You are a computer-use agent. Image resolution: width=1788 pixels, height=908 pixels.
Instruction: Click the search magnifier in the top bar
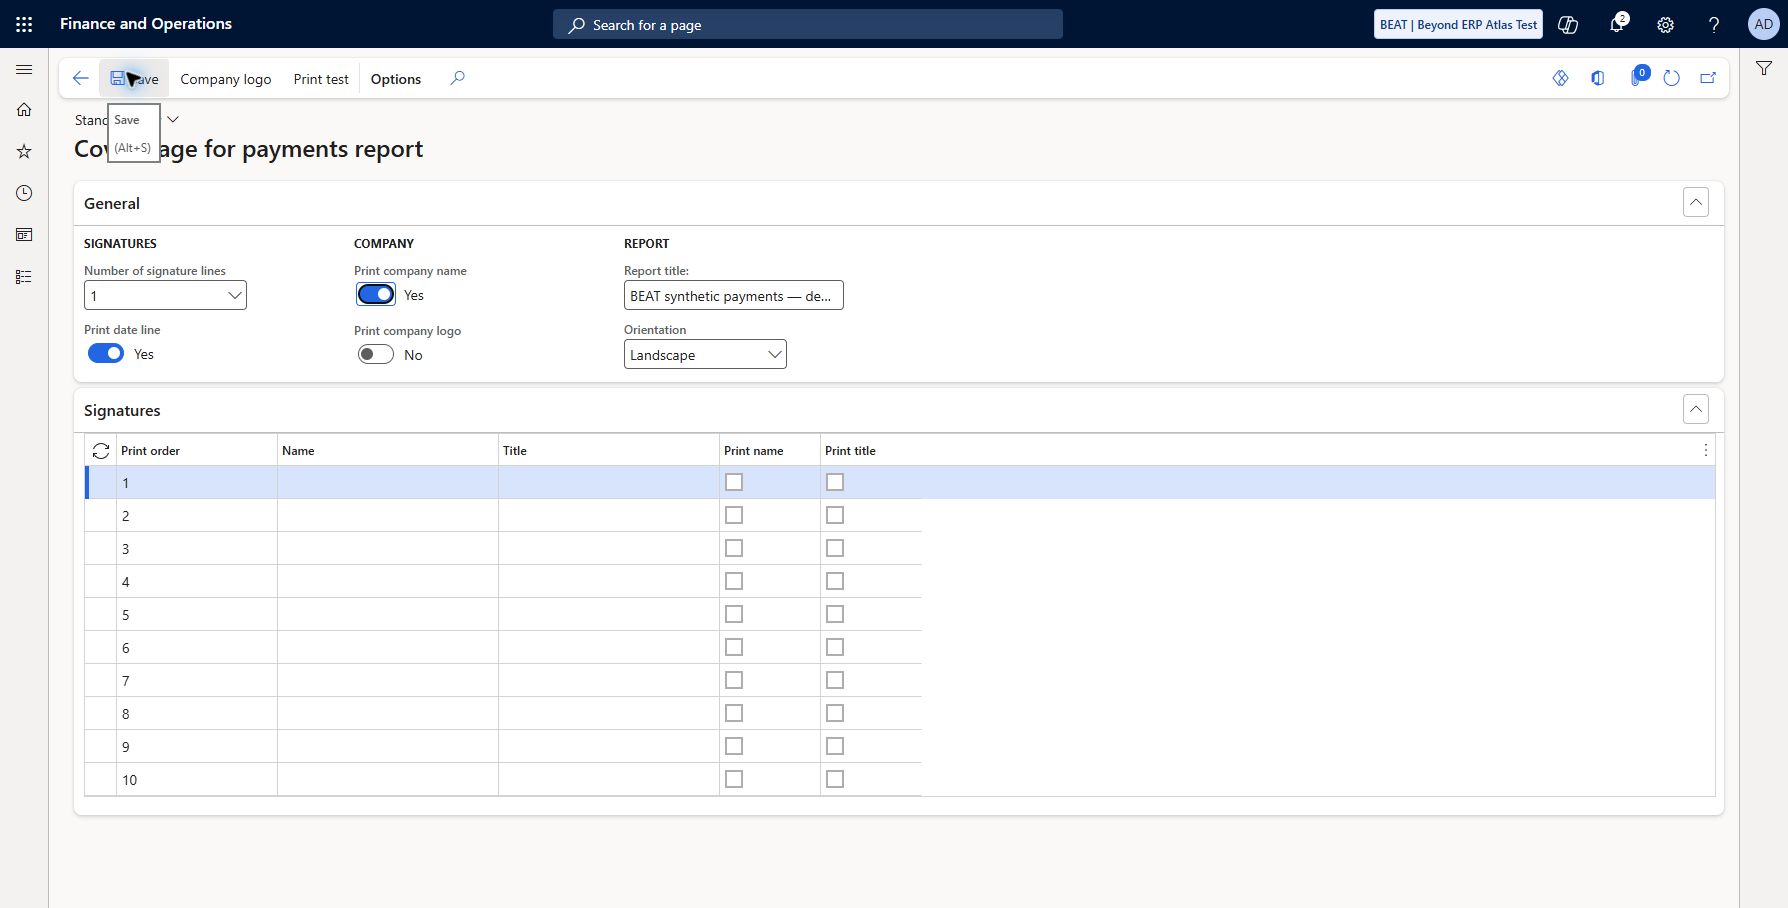coord(577,25)
